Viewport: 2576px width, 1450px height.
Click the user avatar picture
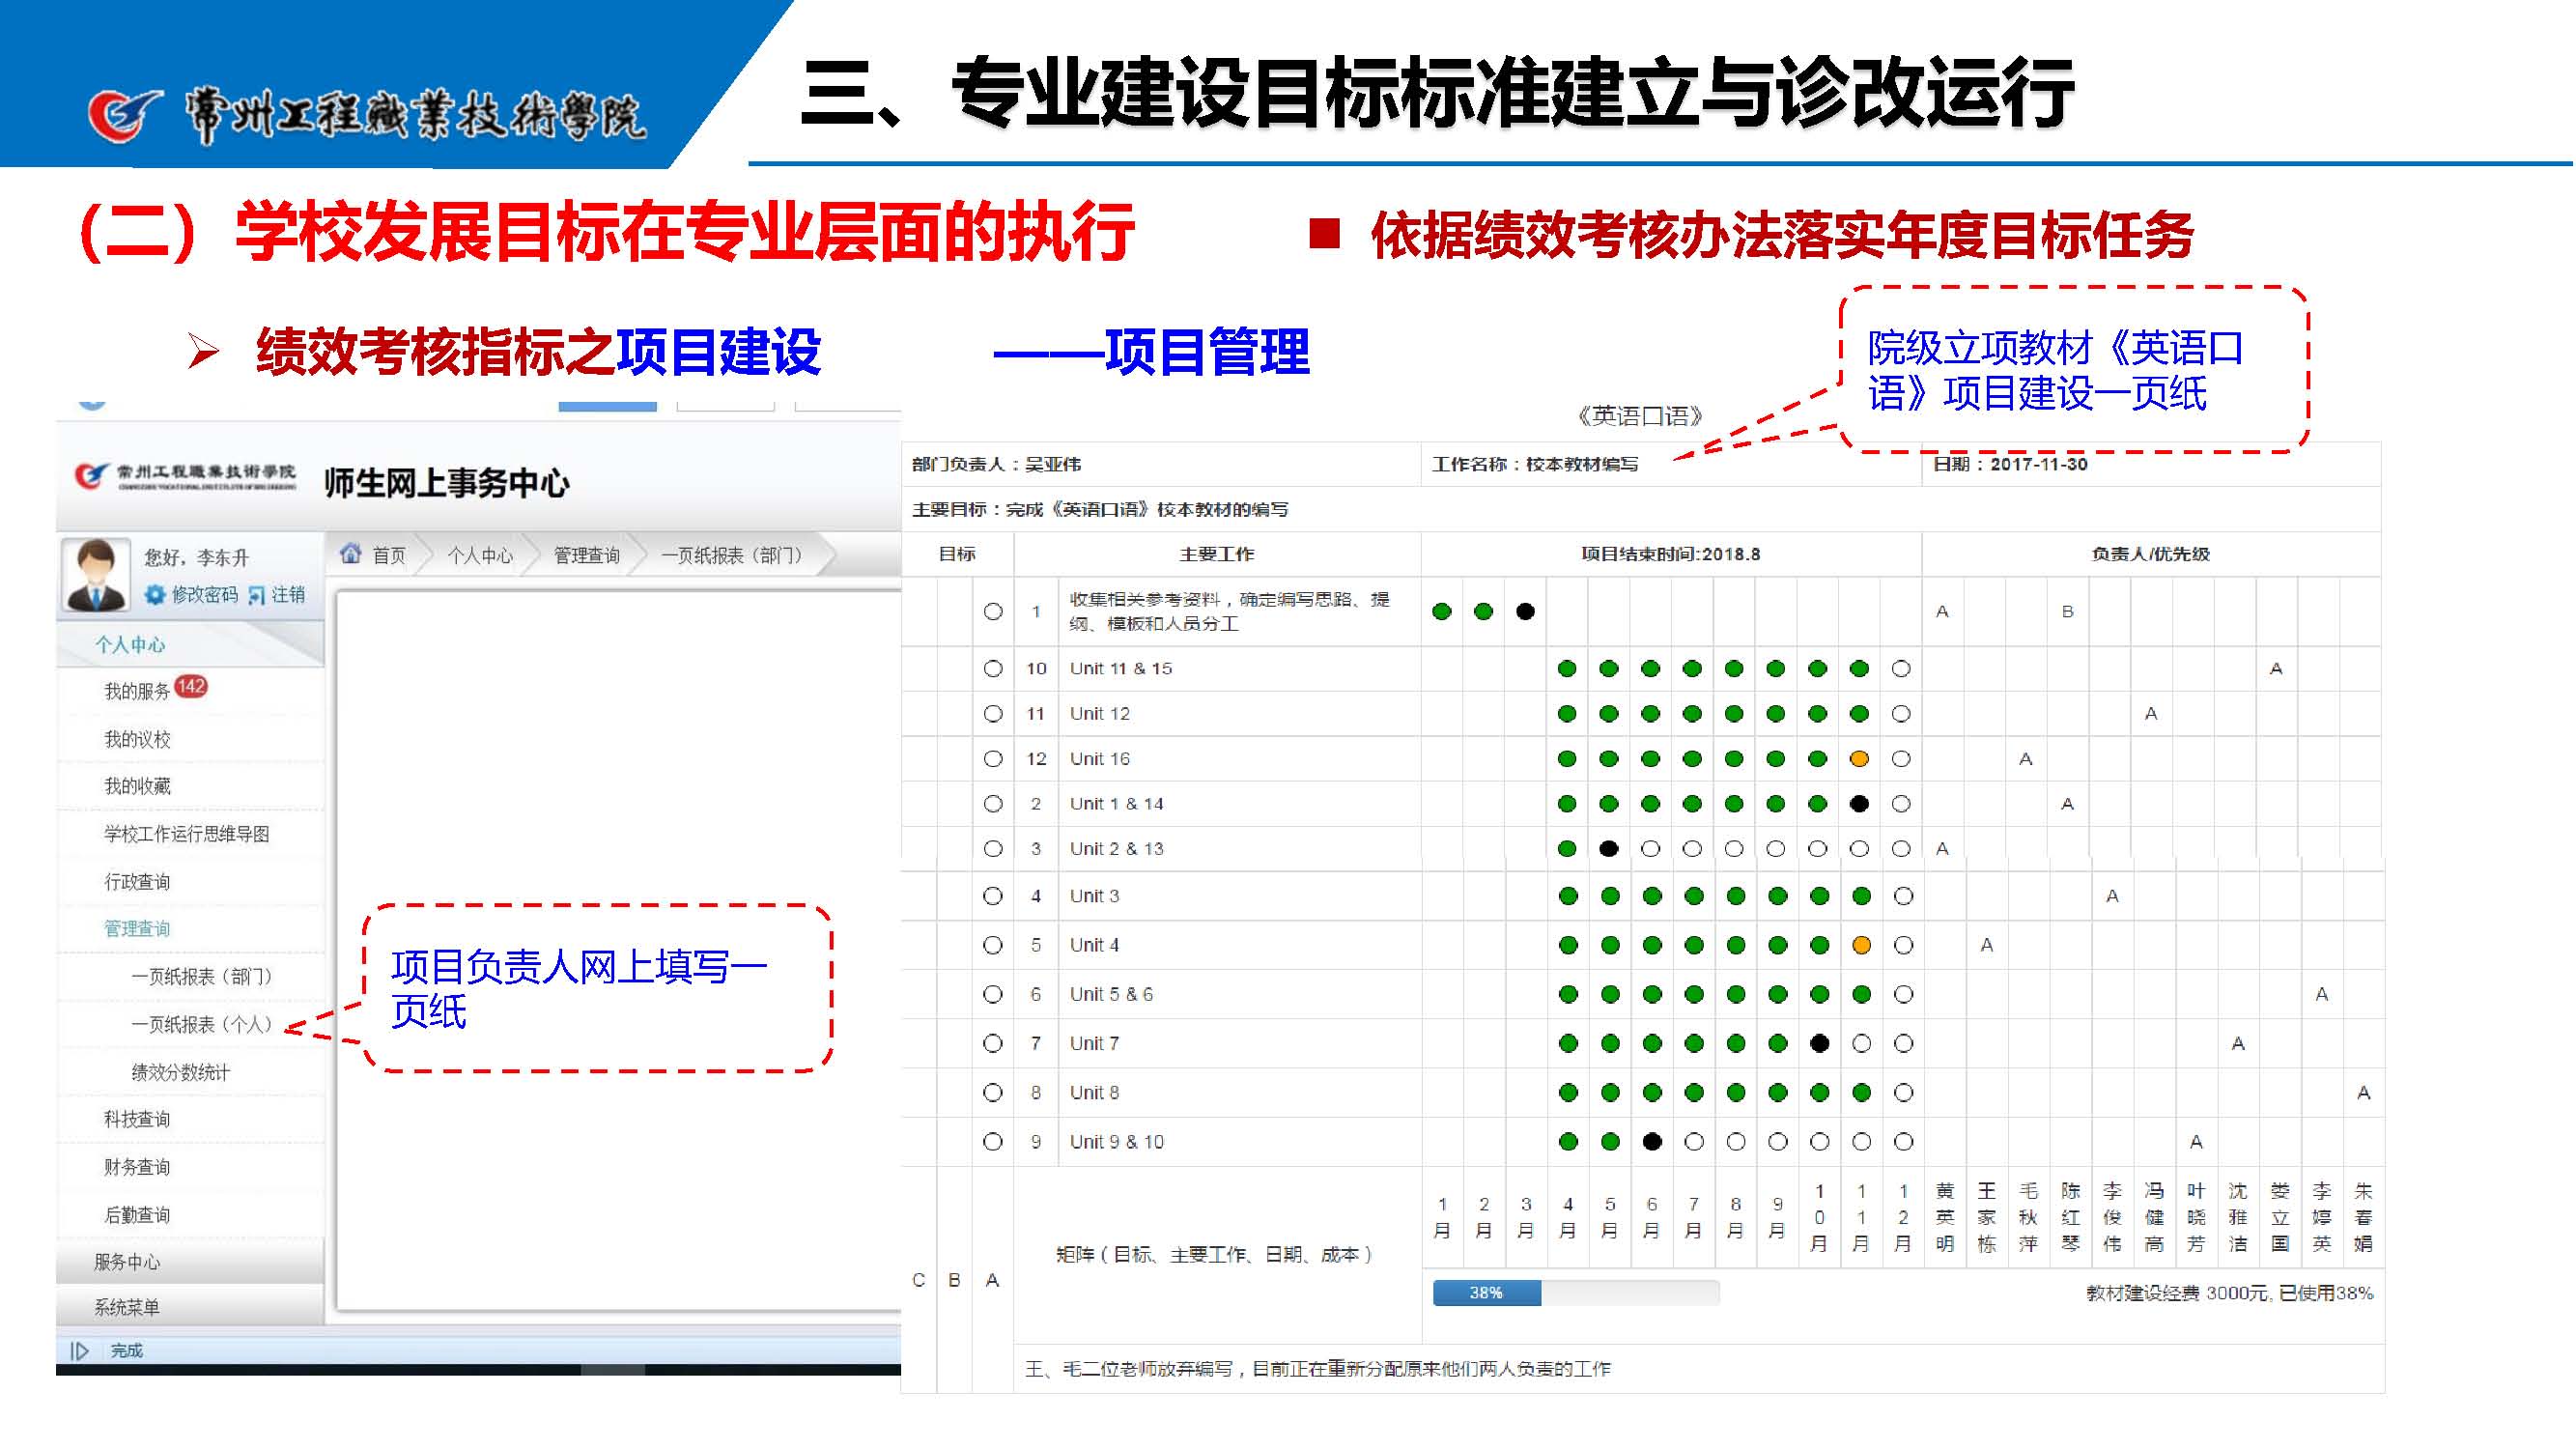click(96, 574)
